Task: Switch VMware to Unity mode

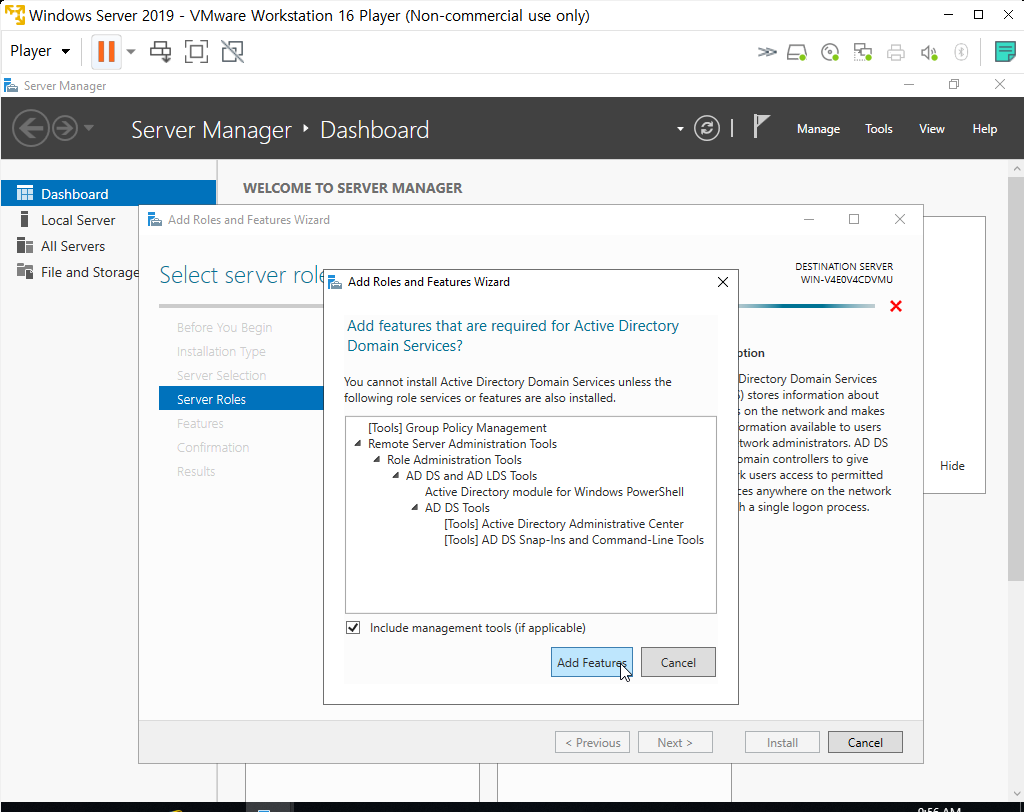Action: pos(232,52)
